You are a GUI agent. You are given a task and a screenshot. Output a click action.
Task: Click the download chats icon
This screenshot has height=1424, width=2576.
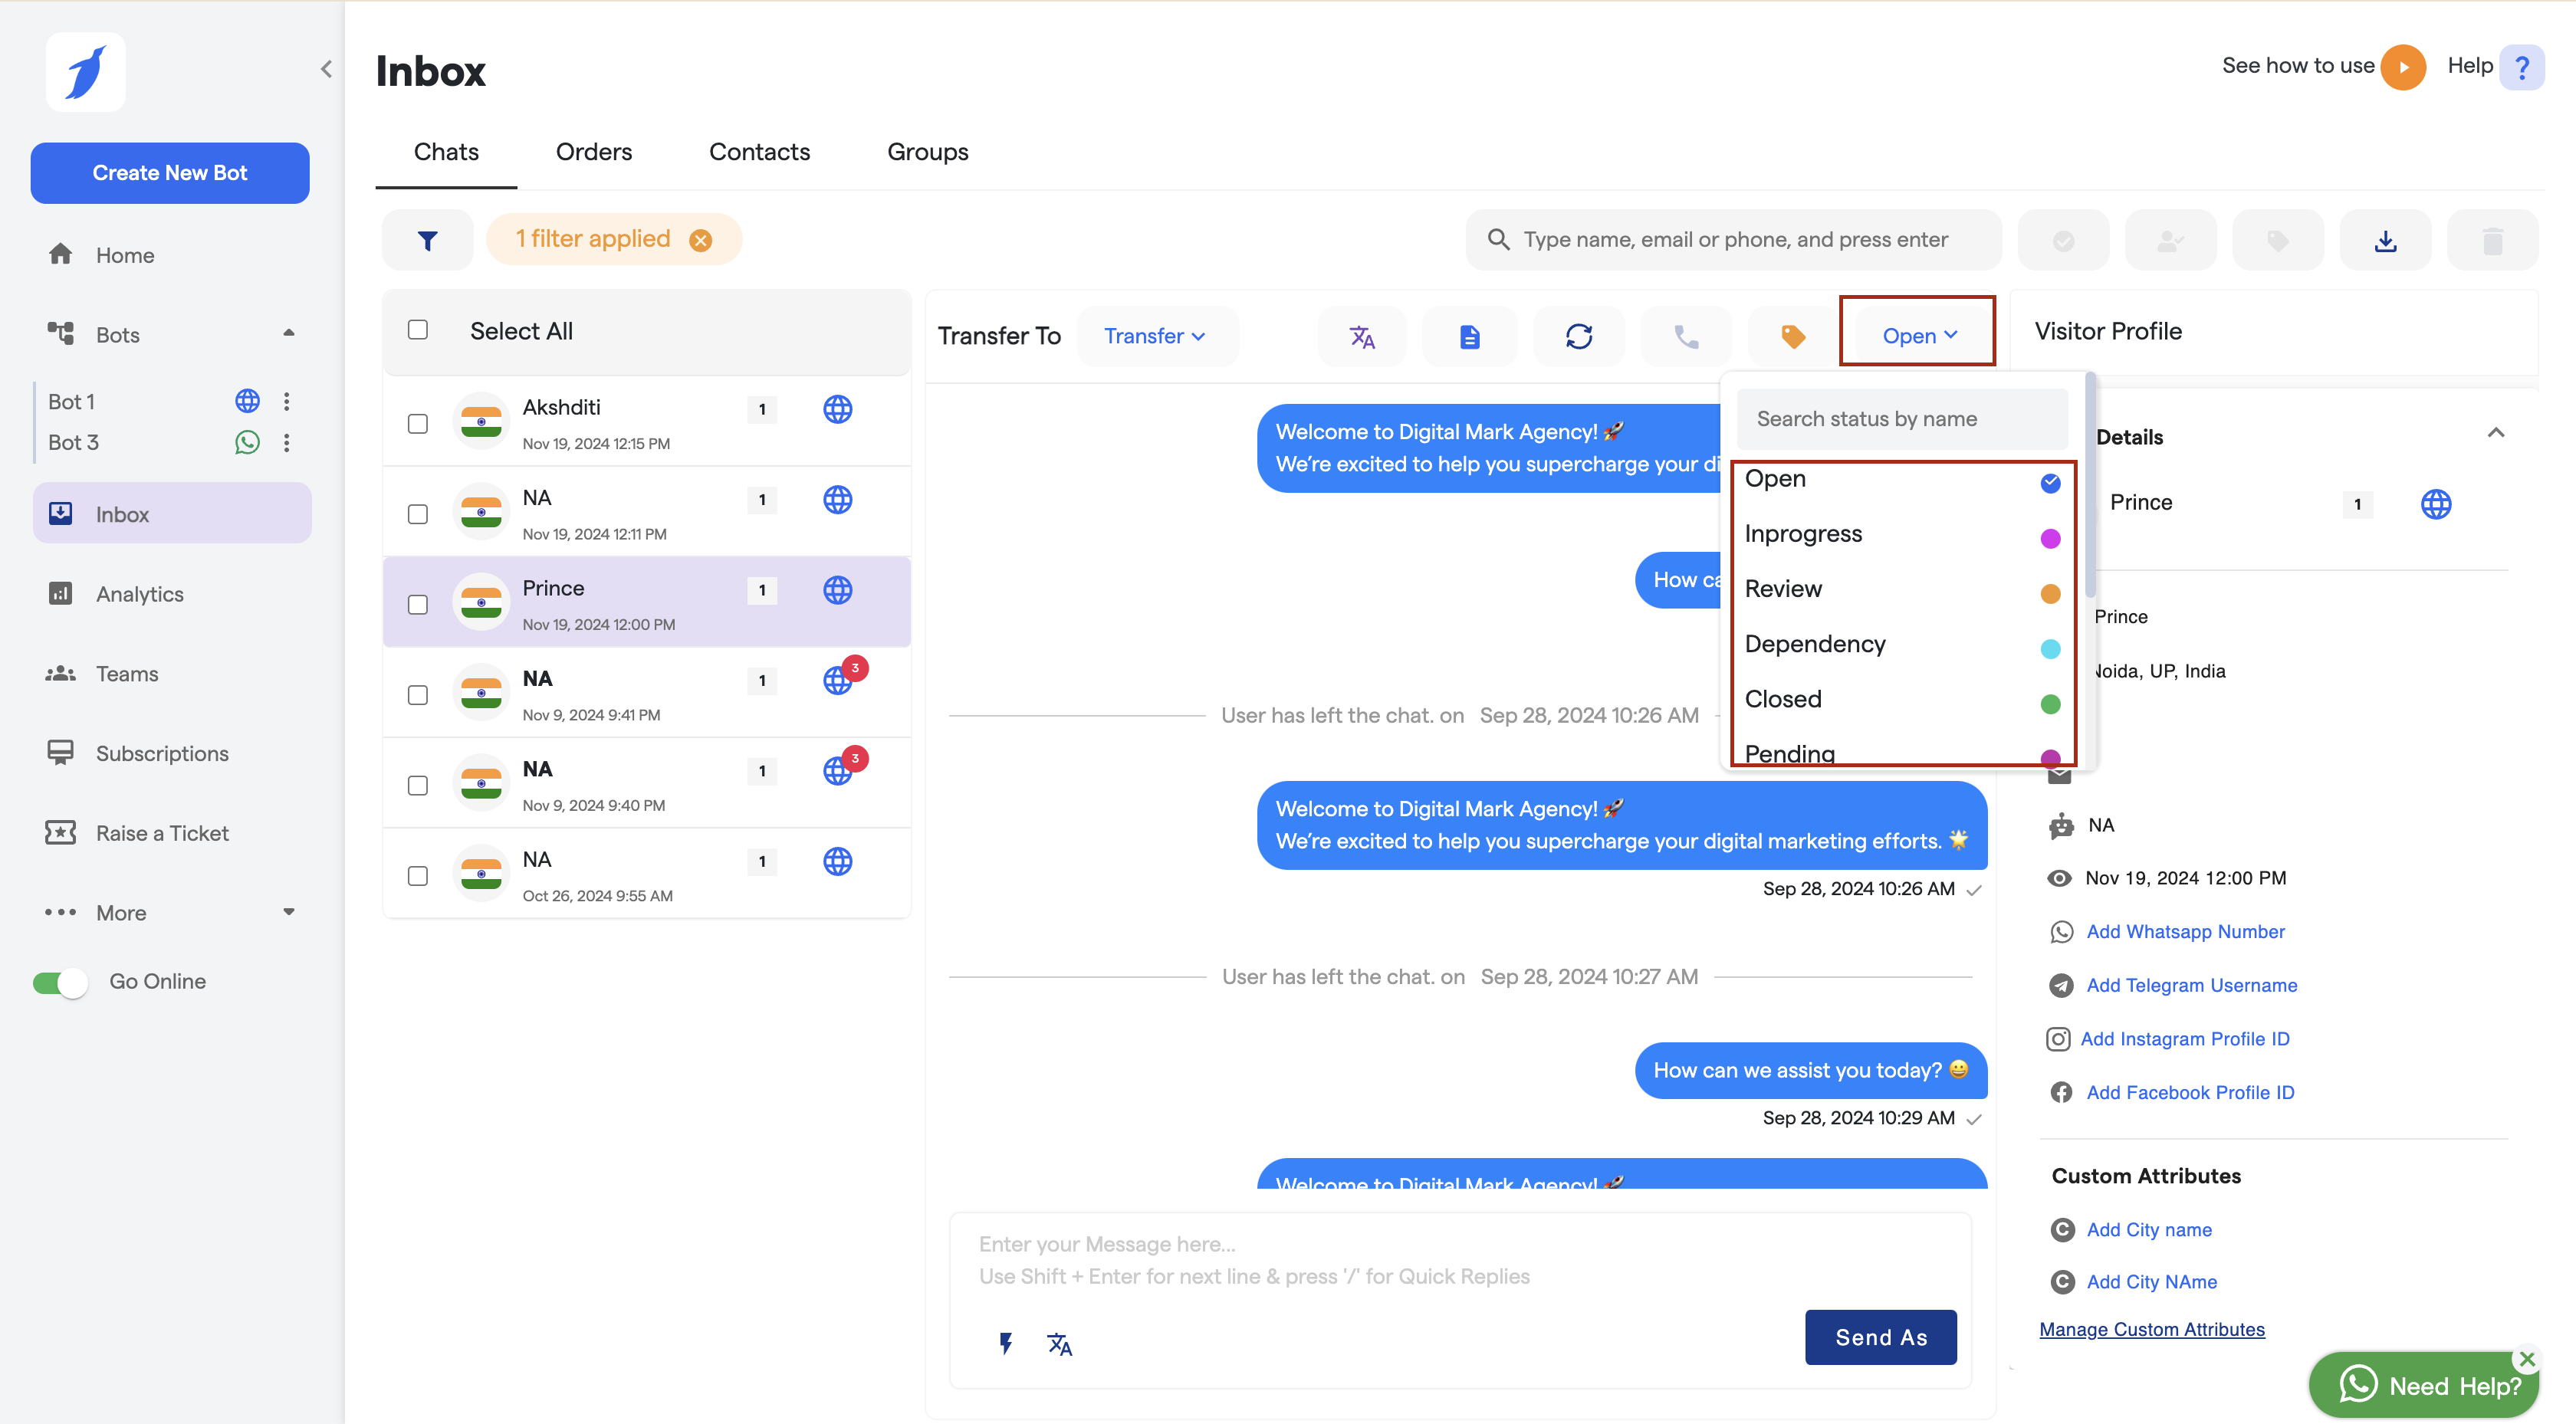point(2385,241)
